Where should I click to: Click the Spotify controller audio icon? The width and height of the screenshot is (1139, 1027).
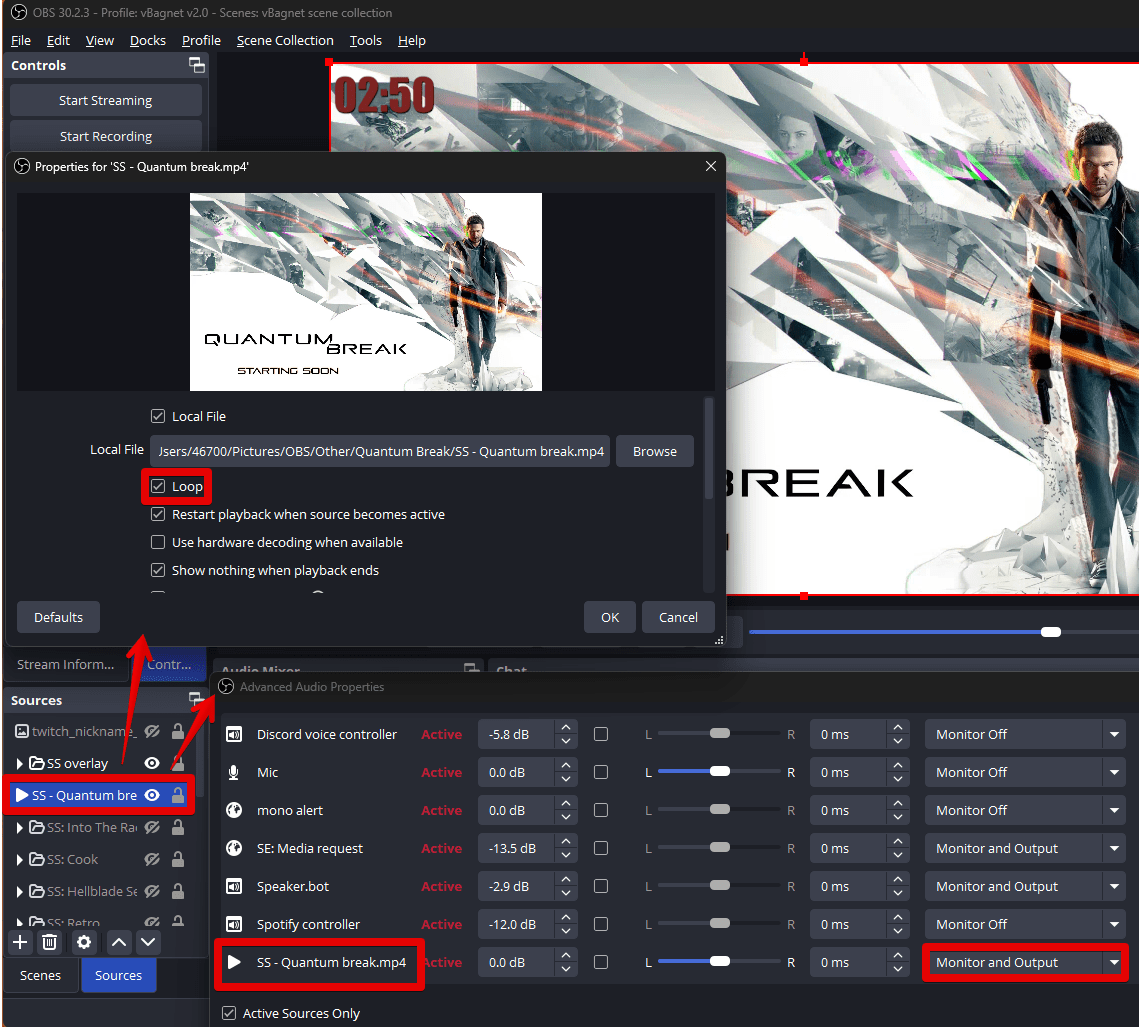(234, 924)
